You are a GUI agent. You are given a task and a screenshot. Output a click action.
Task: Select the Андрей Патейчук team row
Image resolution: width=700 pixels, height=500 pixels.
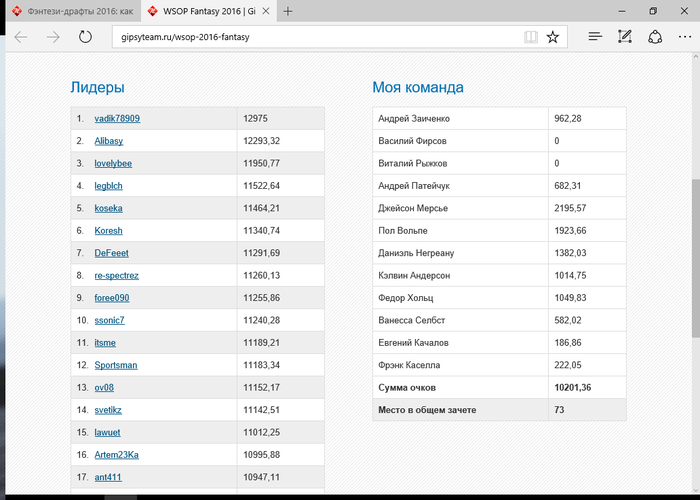tap(499, 186)
